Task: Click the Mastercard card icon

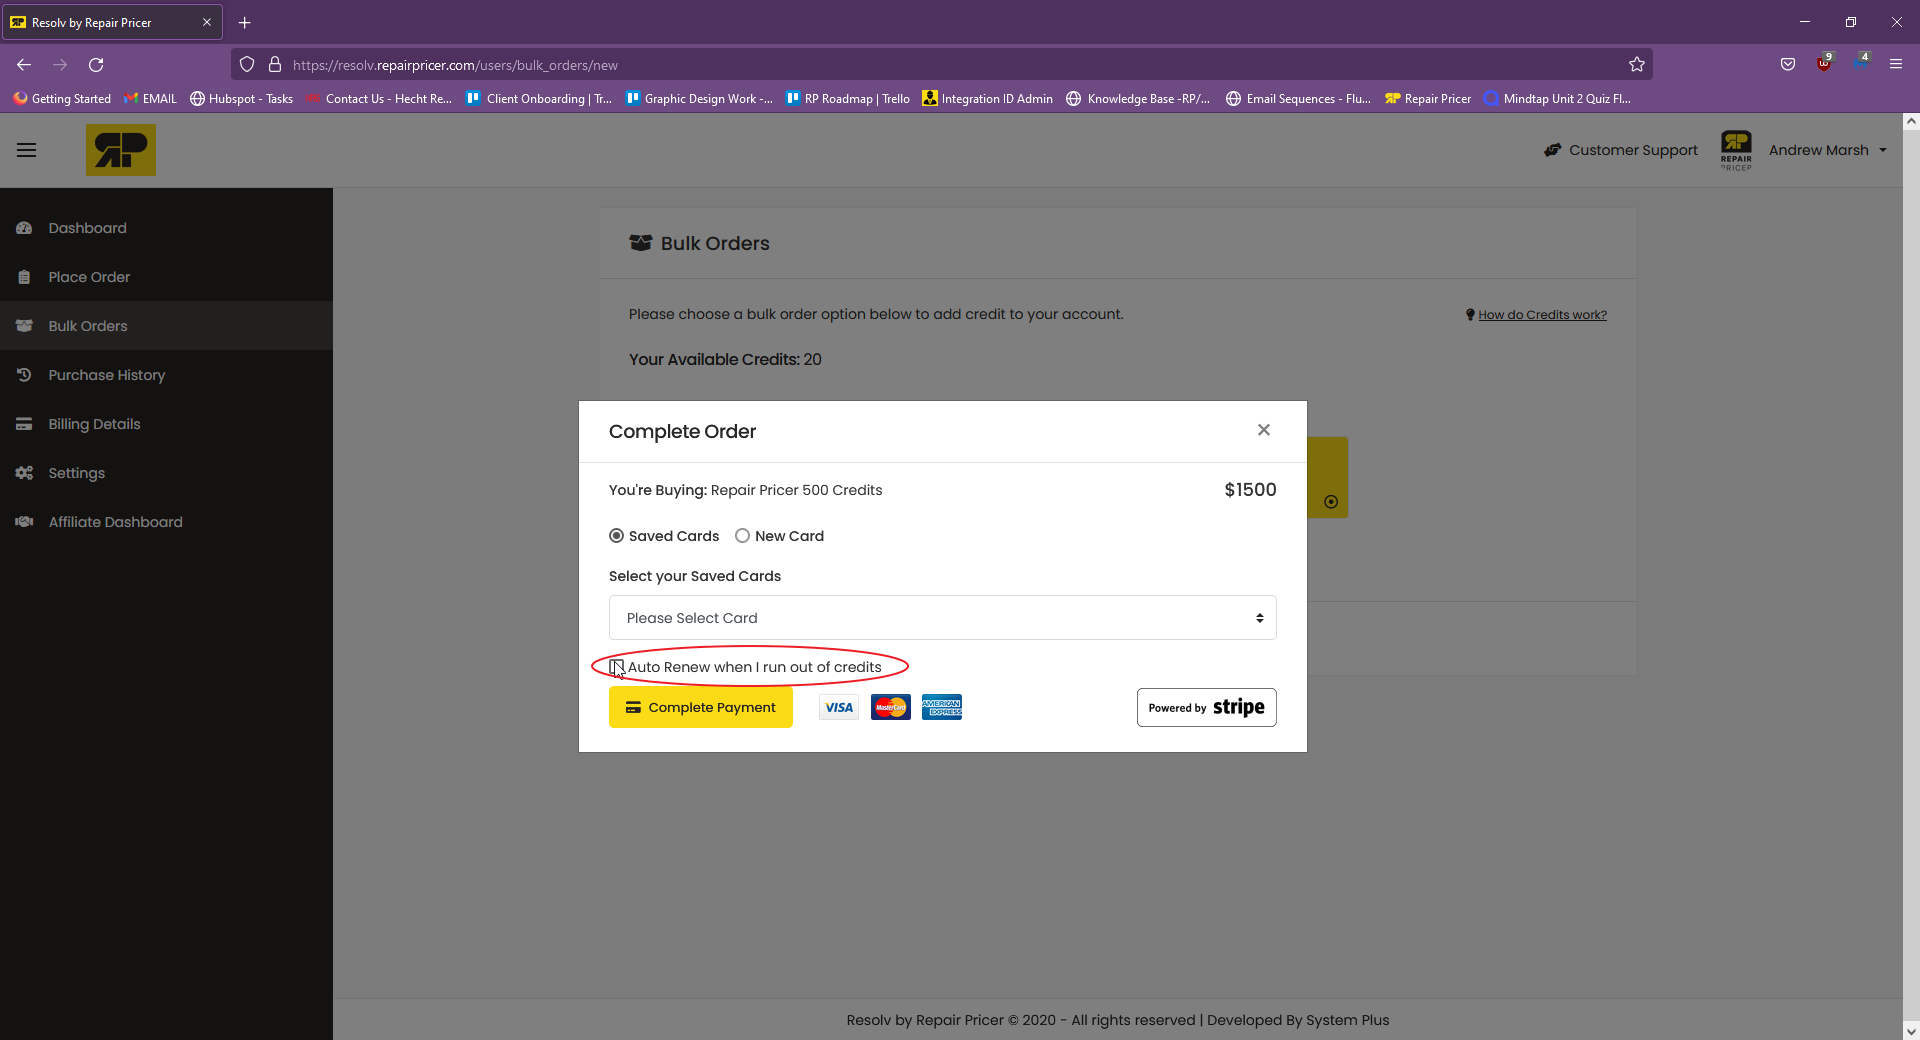Action: 891,707
